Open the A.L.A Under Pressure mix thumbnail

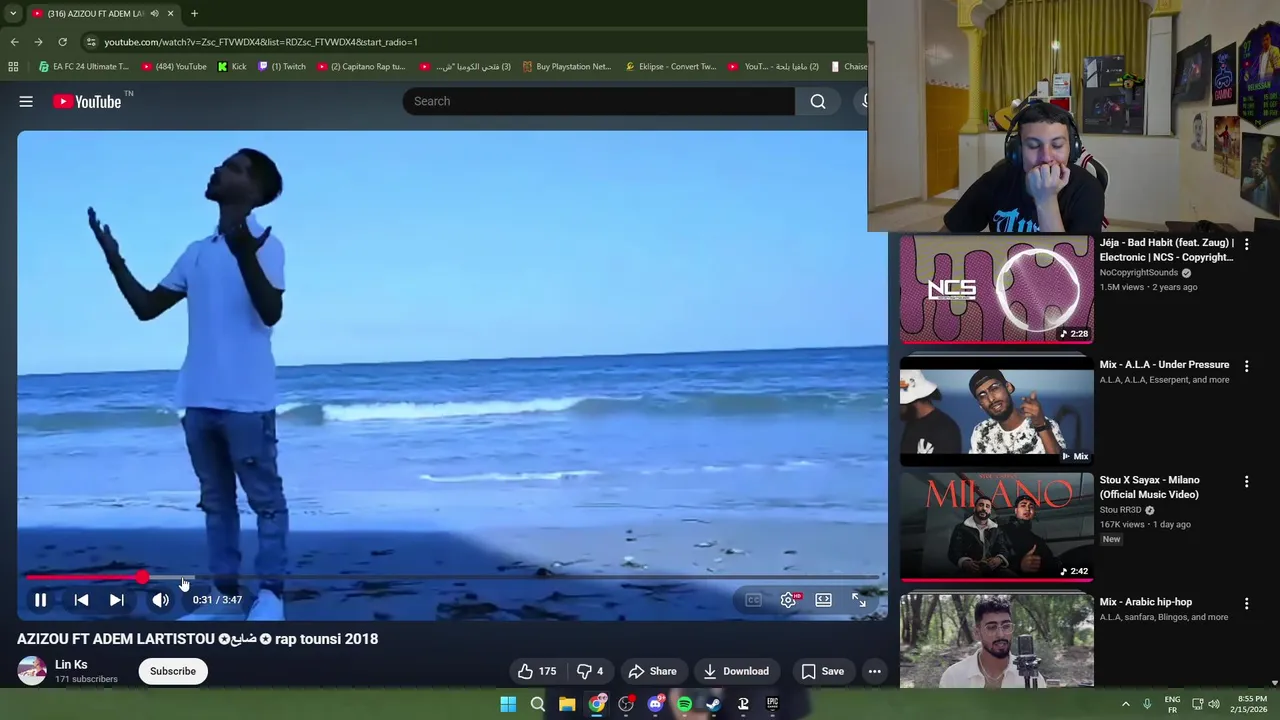(x=997, y=410)
